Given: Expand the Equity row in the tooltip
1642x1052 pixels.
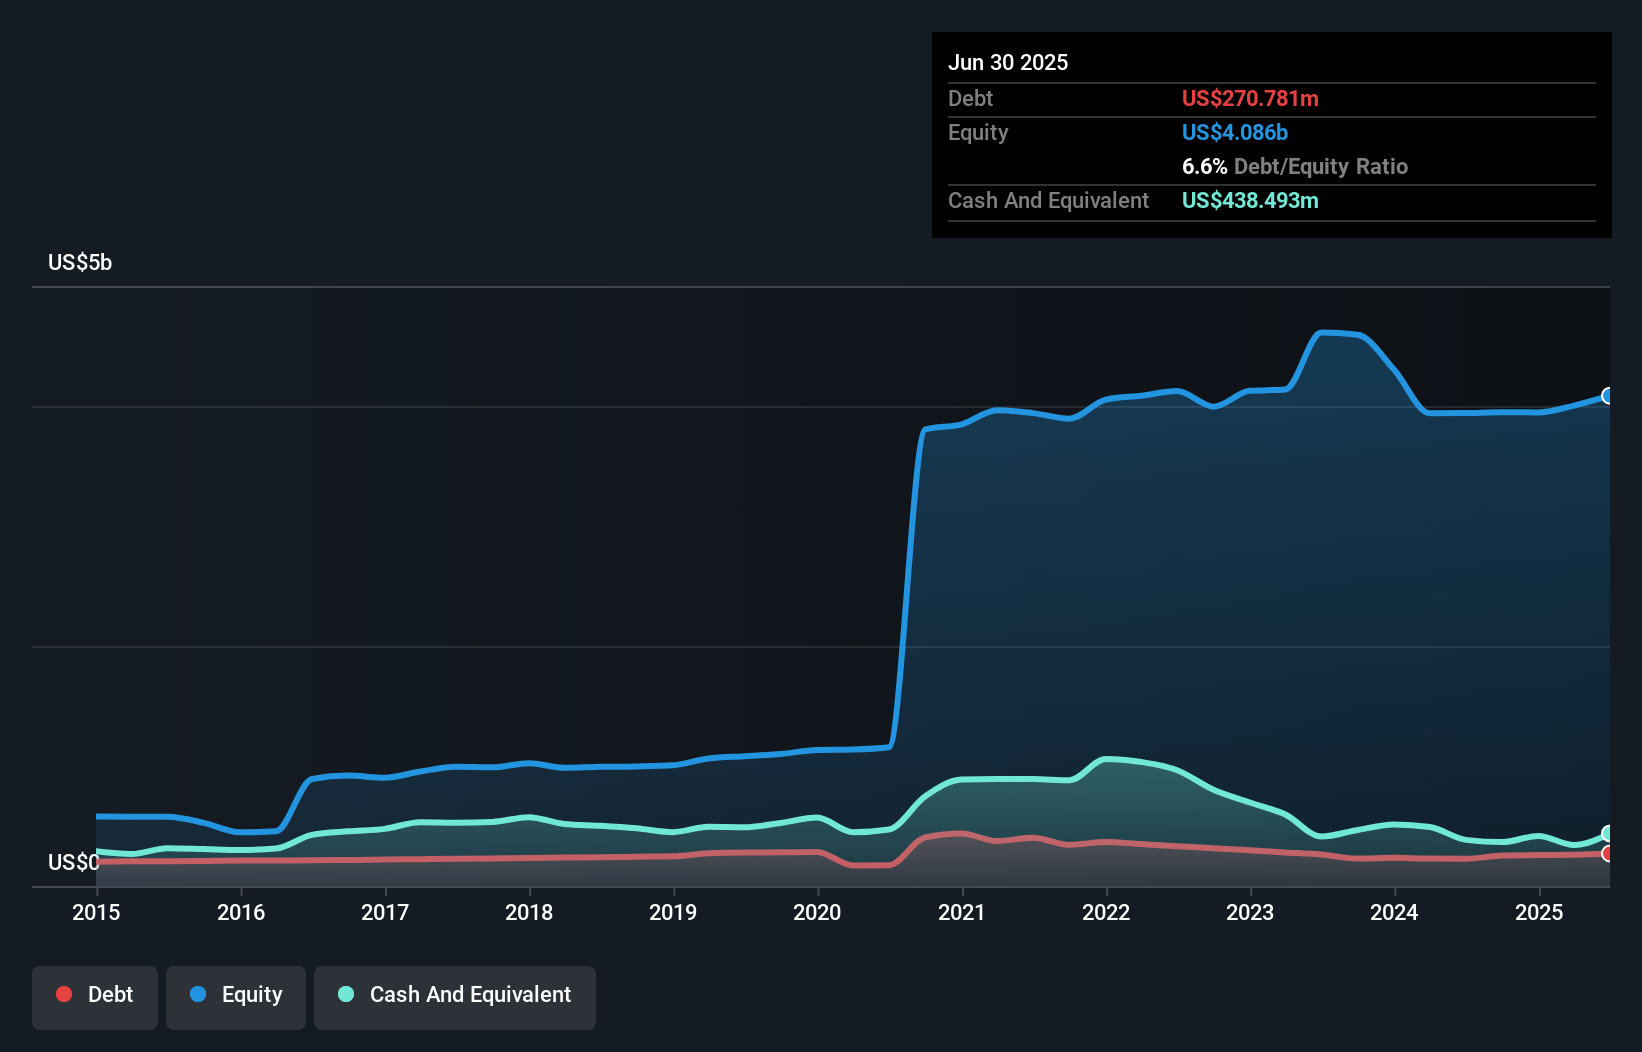Looking at the screenshot, I should (978, 132).
